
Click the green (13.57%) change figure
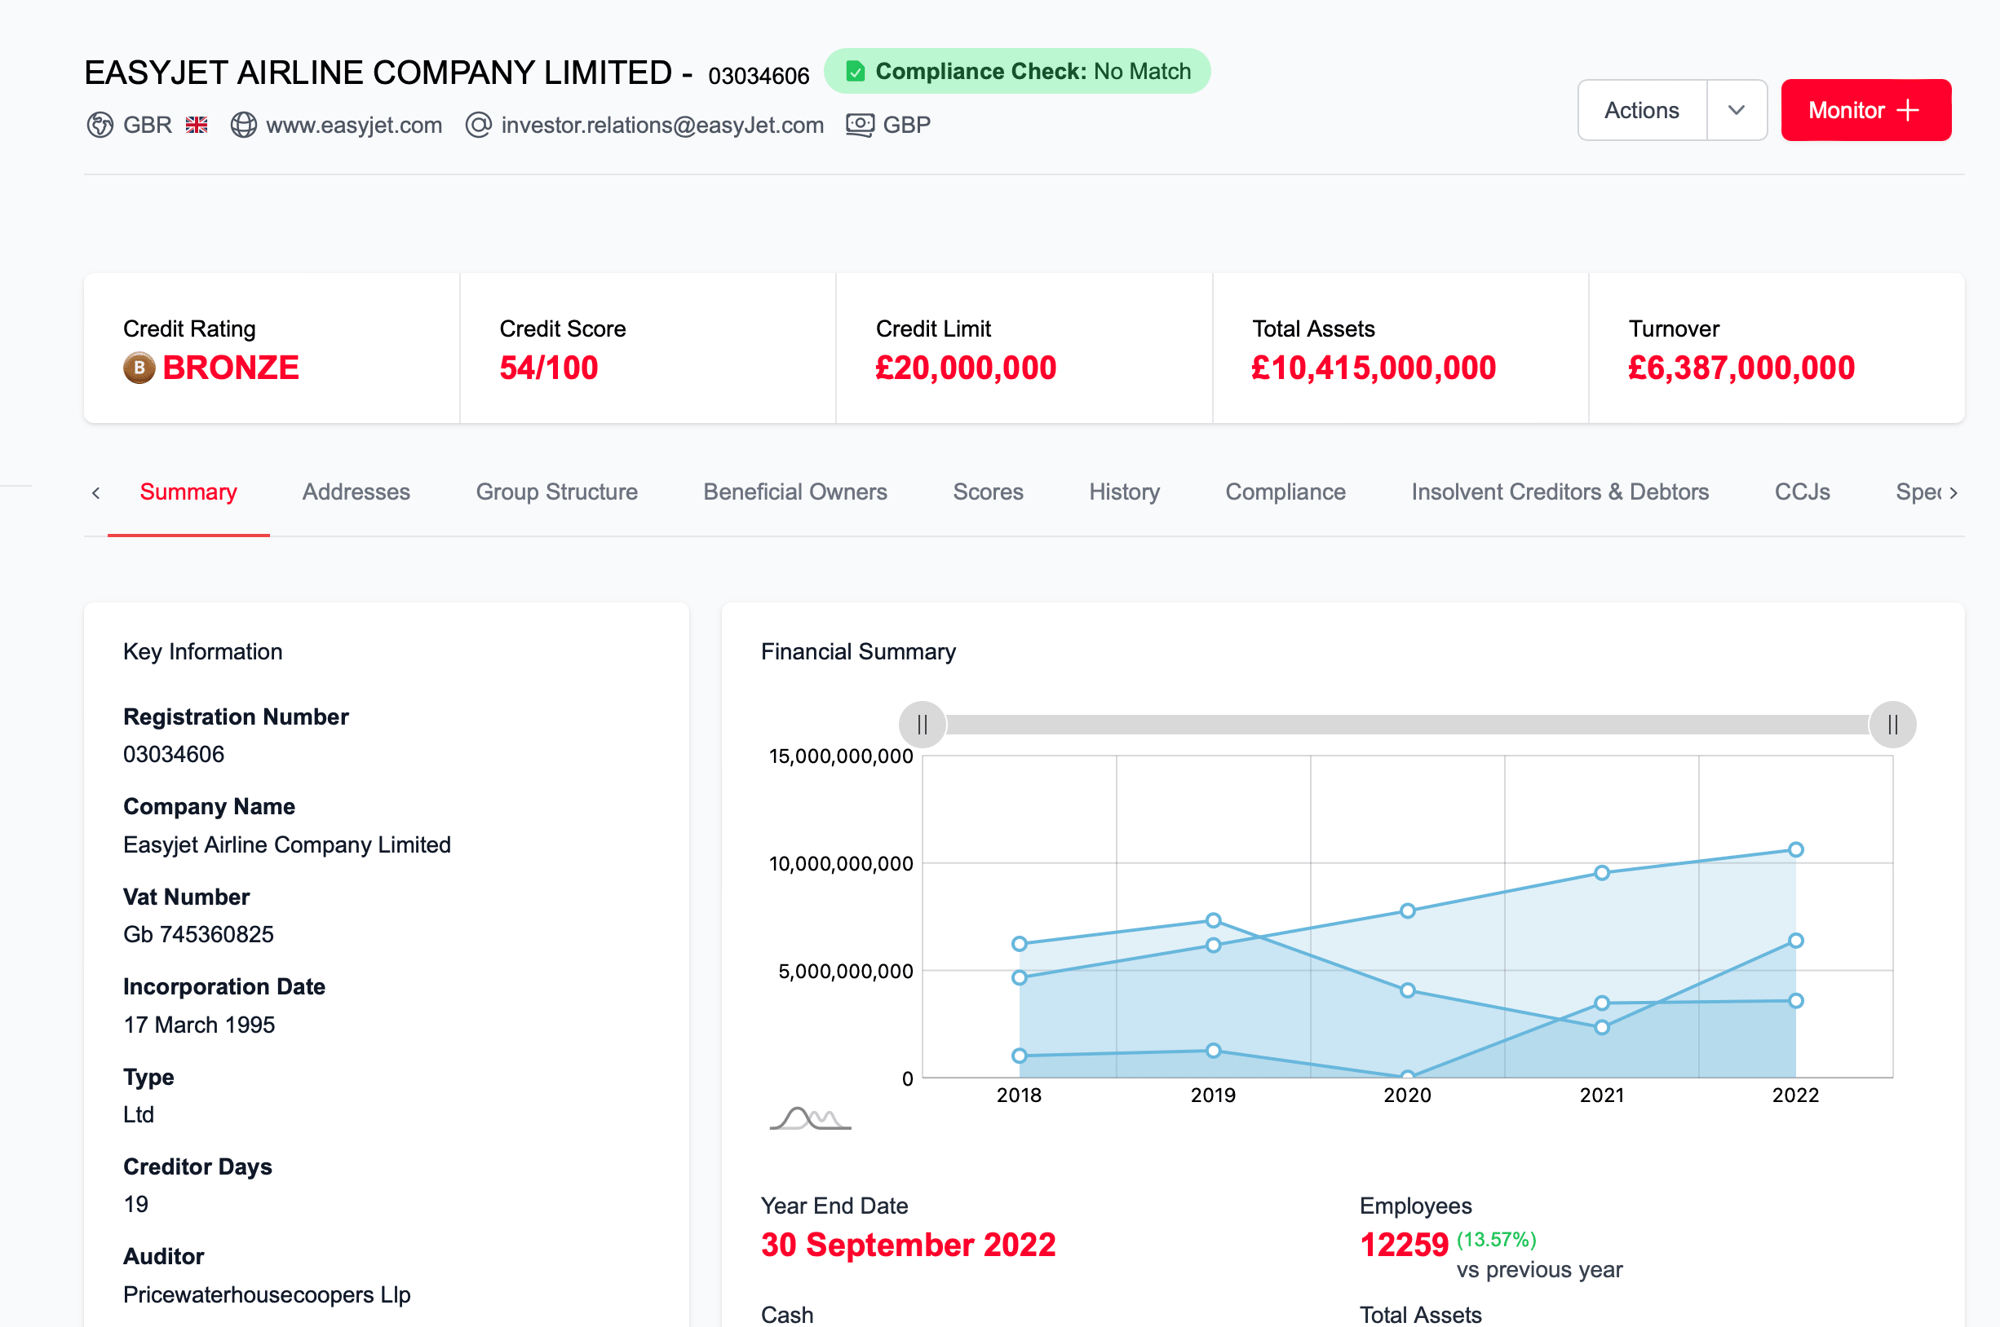point(1496,1240)
